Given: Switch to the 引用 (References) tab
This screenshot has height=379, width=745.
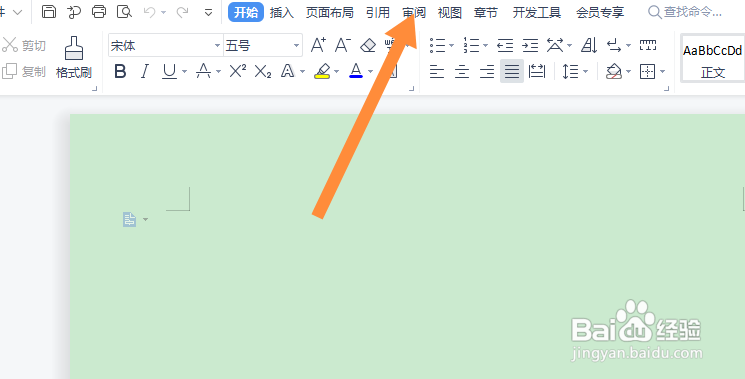Looking at the screenshot, I should pyautogui.click(x=378, y=13).
